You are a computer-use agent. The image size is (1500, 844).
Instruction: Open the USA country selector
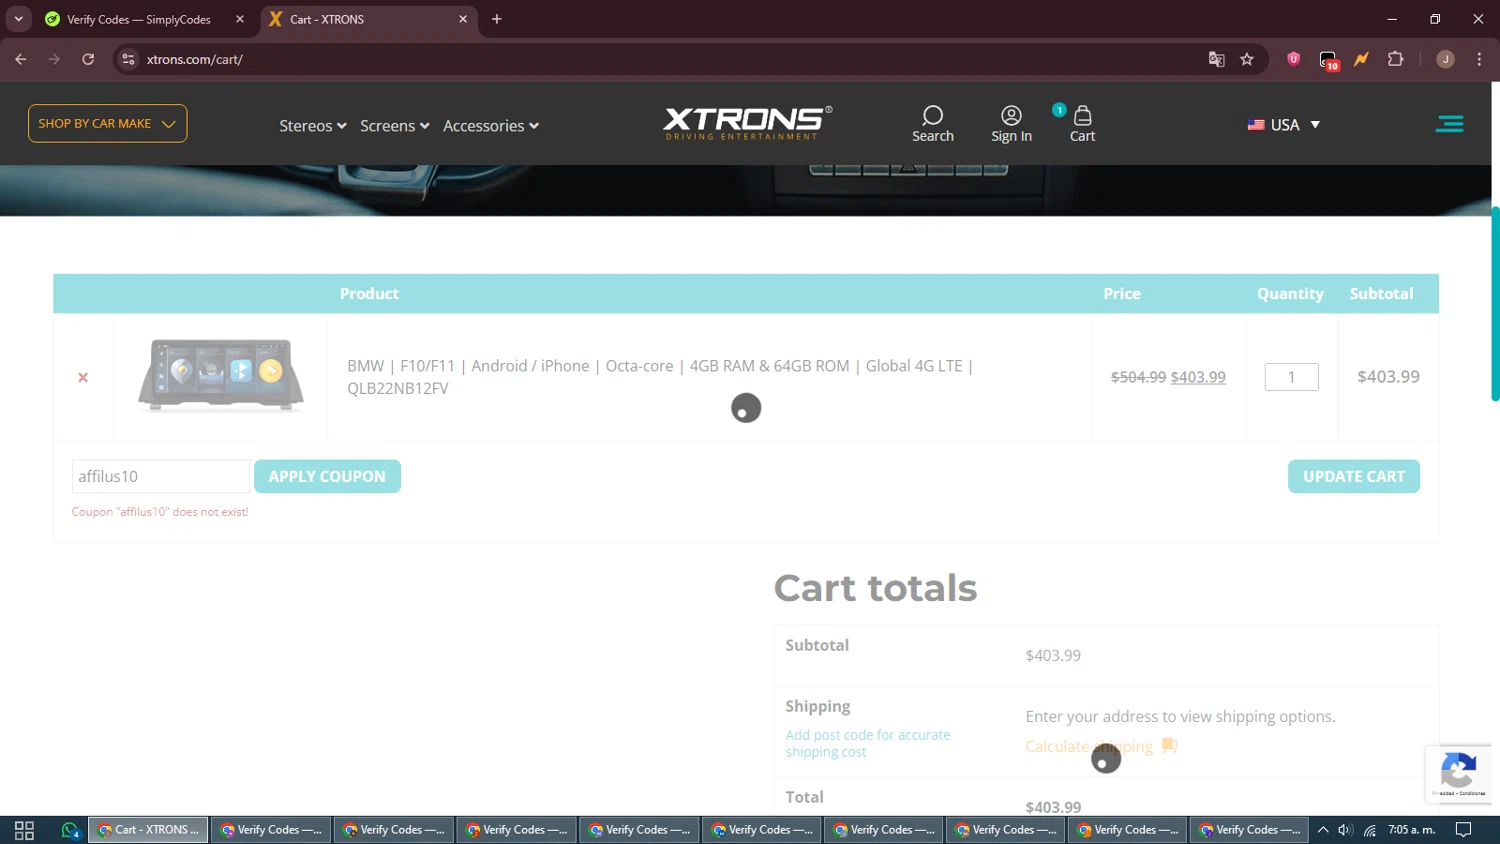point(1284,125)
